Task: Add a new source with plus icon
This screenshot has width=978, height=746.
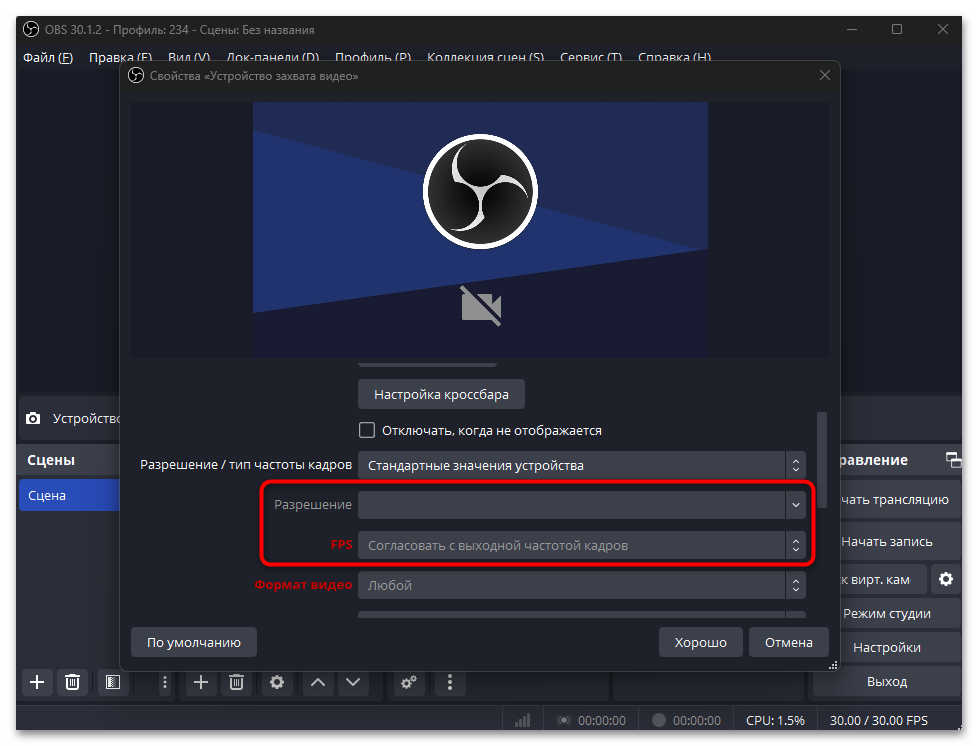Action: 201,682
